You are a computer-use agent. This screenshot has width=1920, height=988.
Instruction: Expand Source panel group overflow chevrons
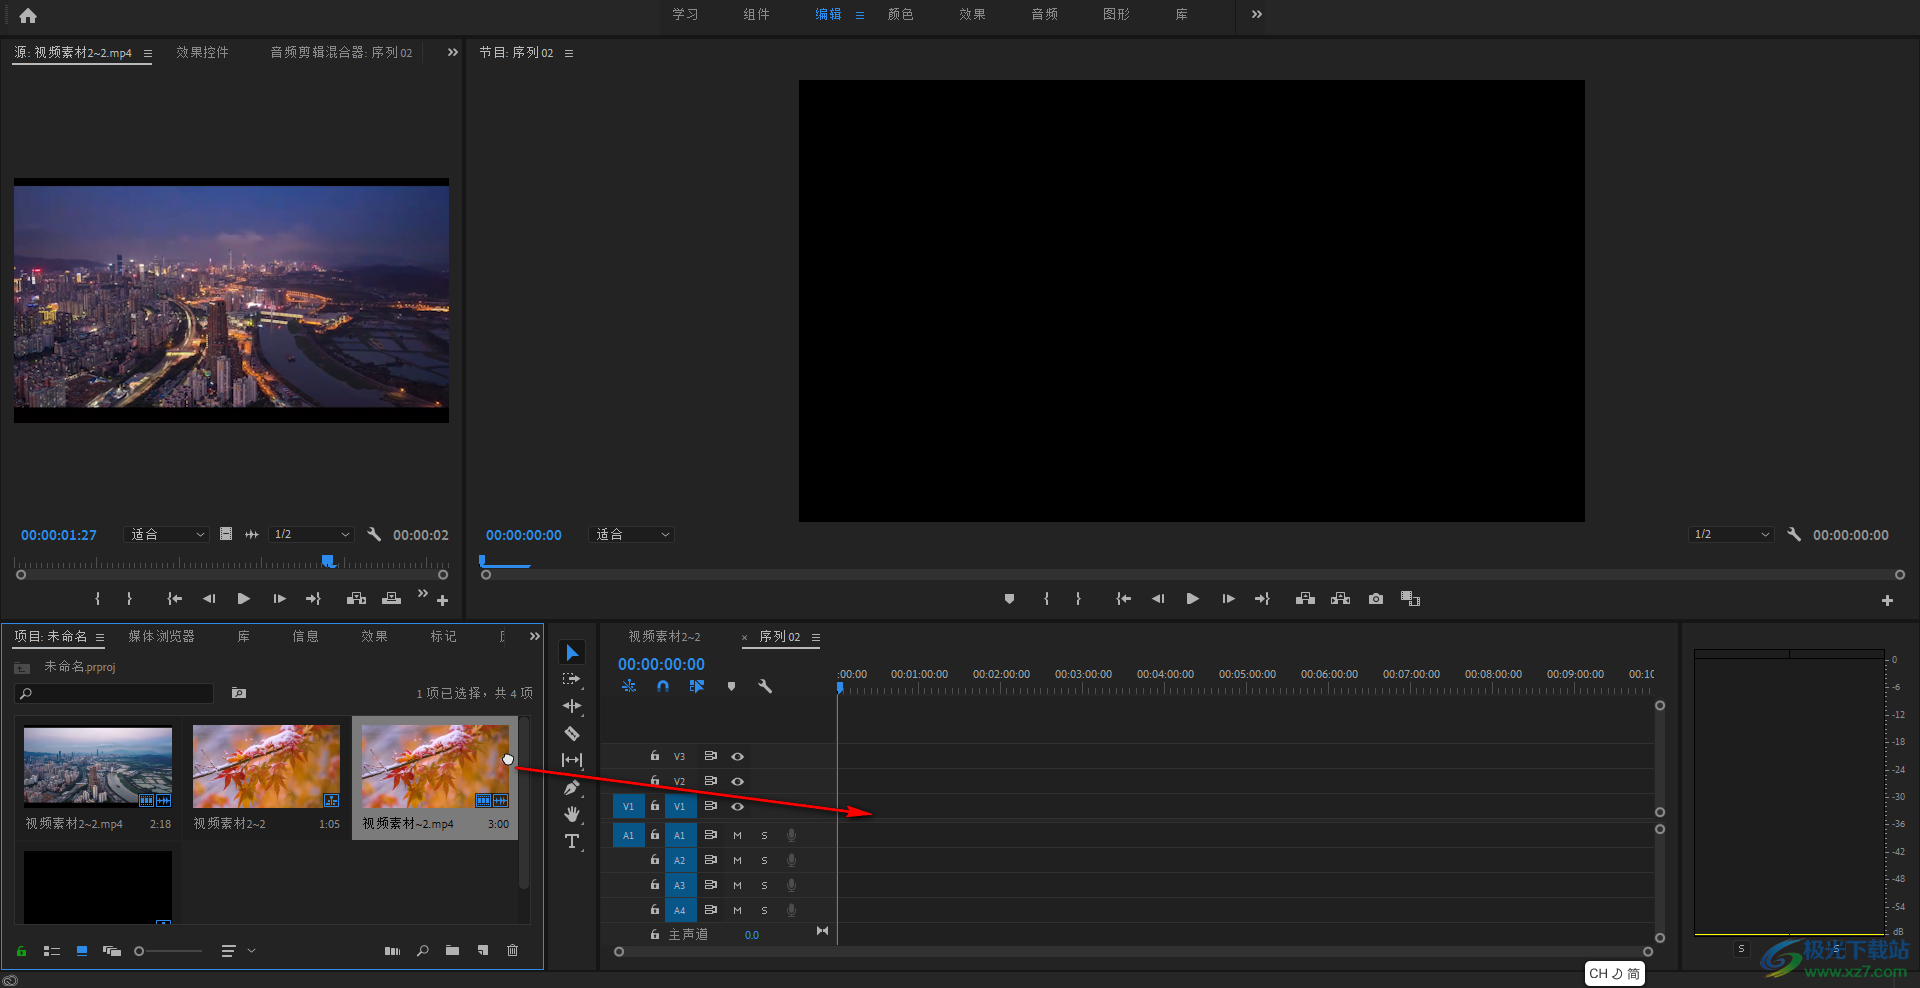coord(452,52)
